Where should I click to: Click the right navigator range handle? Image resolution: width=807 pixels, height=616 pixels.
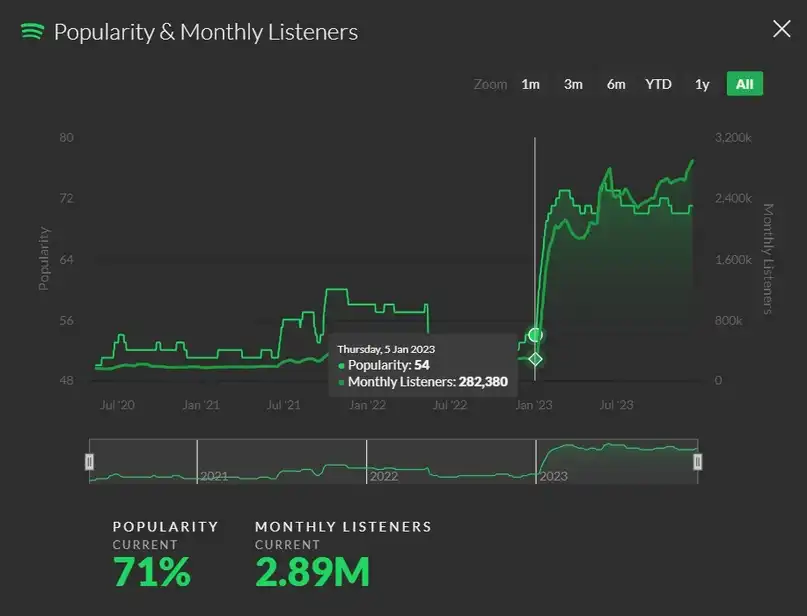point(697,461)
